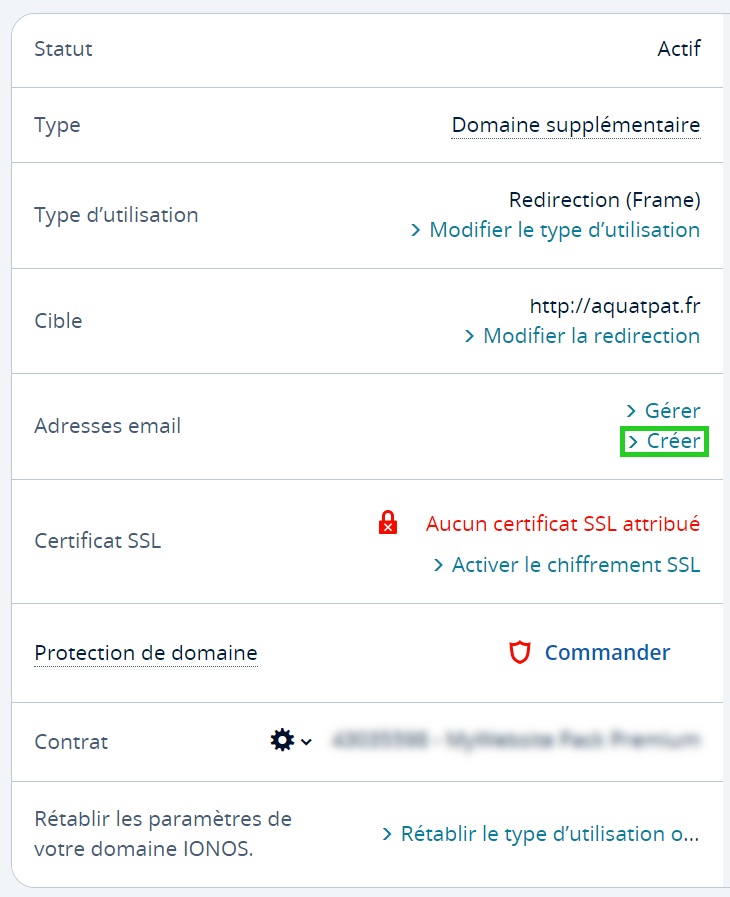Click the chevron before Créer
Viewport: 730px width, 897px height.
tap(632, 441)
